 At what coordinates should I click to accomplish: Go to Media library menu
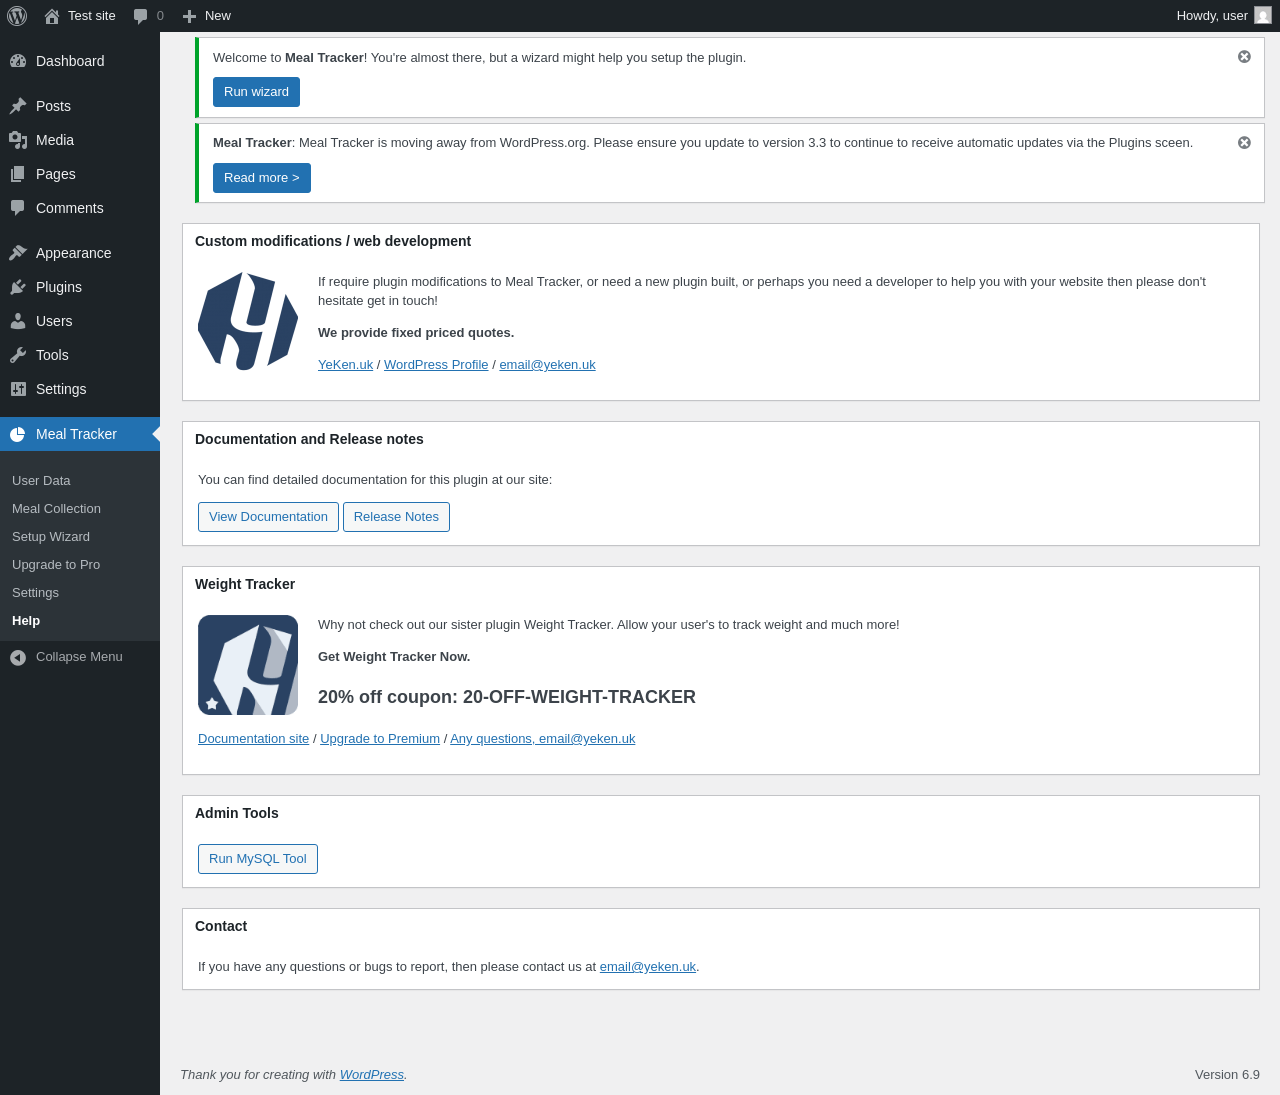55,140
